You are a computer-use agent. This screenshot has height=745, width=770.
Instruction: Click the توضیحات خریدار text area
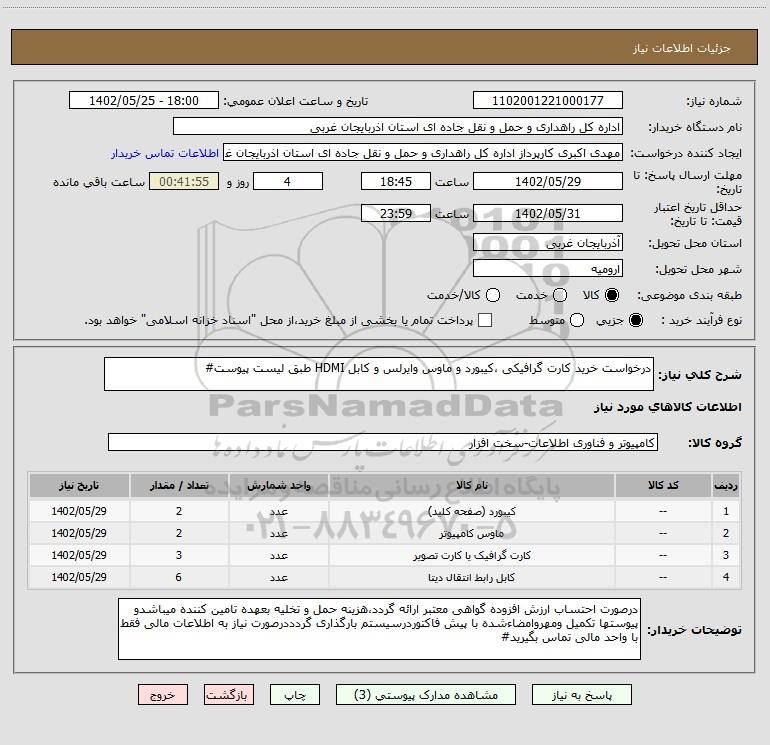pyautogui.click(x=379, y=629)
